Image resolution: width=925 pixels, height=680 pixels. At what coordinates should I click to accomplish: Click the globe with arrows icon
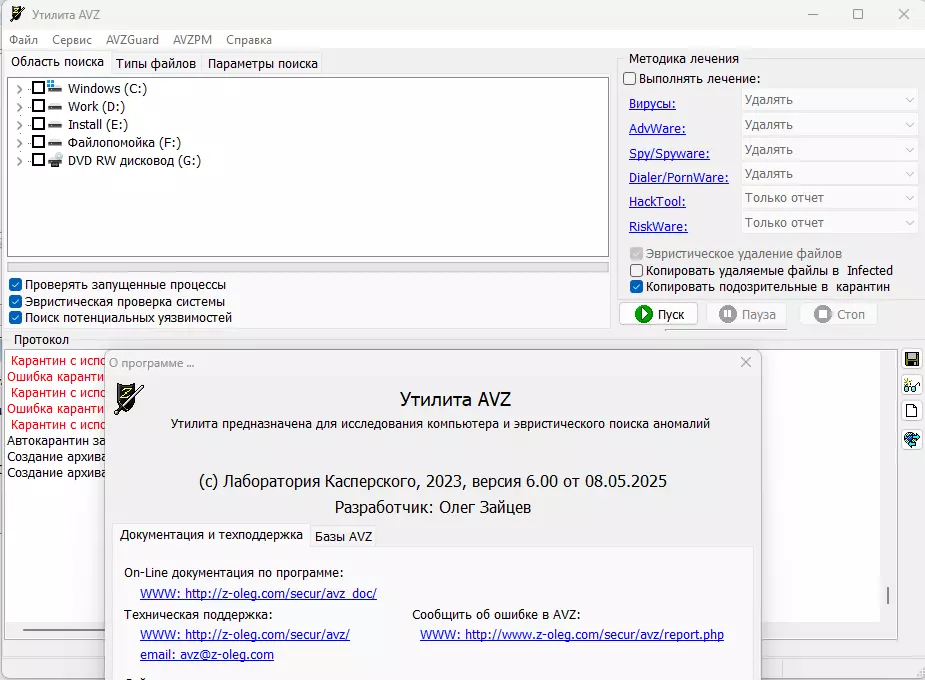point(911,439)
